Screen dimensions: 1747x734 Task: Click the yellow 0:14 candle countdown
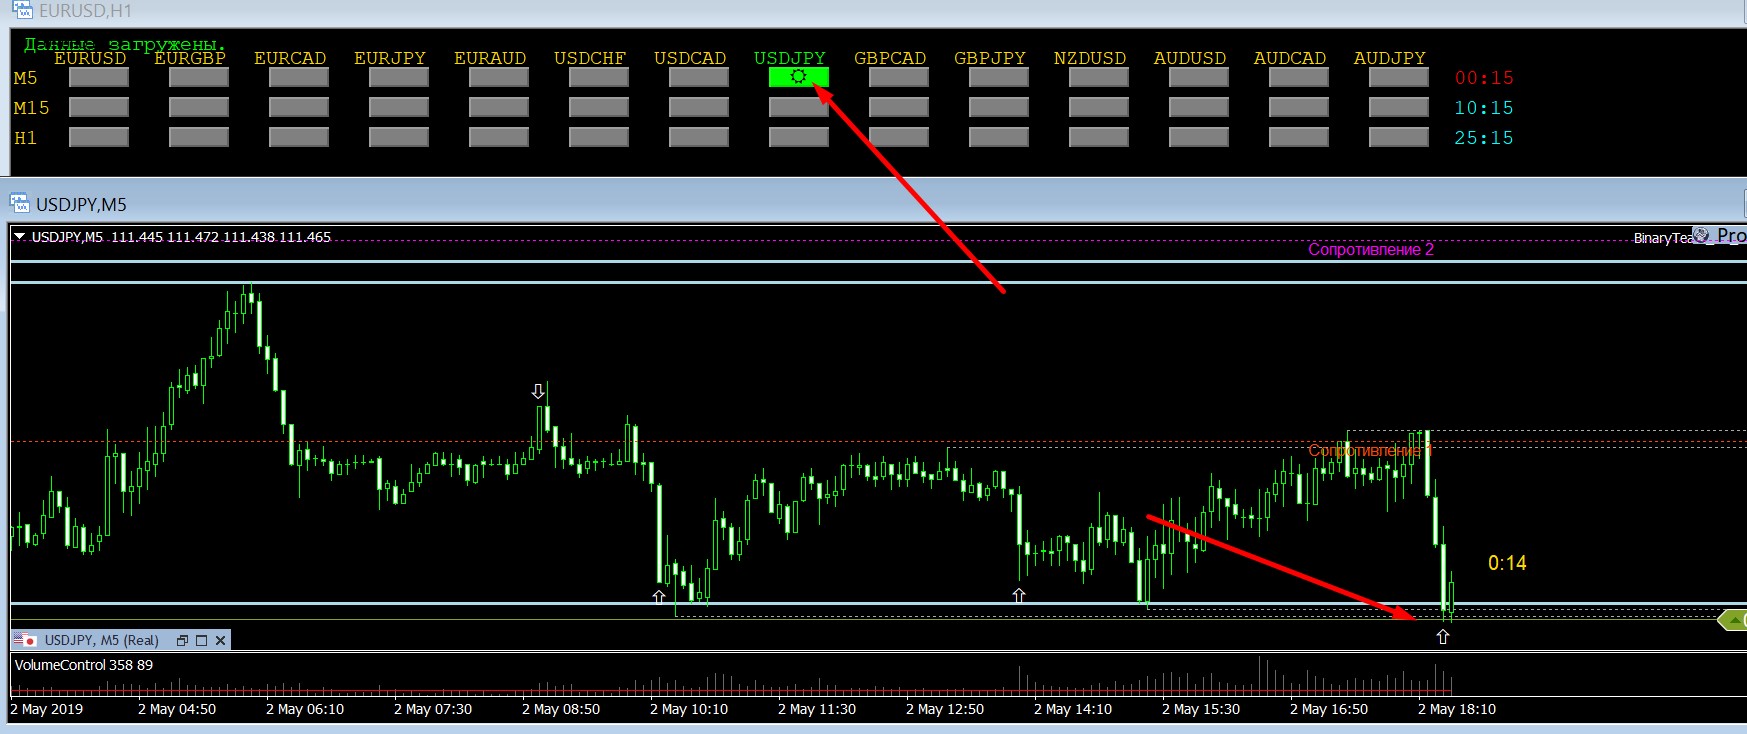(x=1507, y=563)
